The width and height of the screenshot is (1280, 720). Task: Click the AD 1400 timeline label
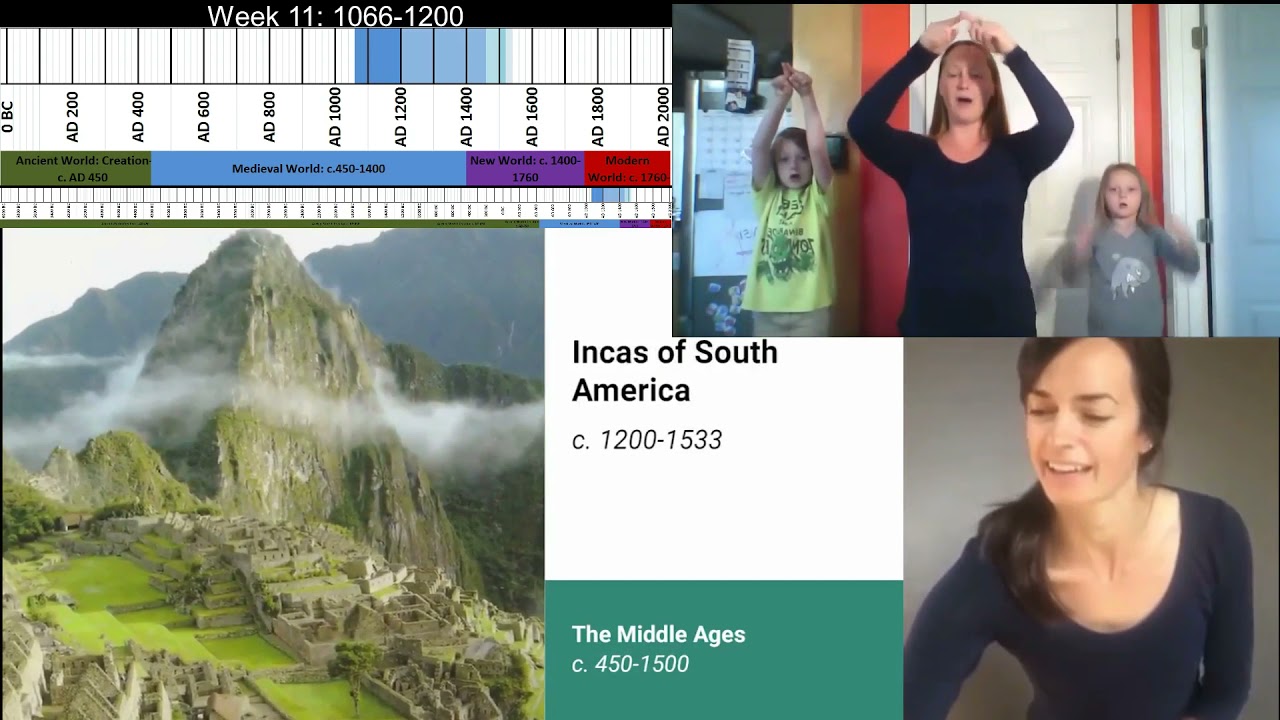[x=466, y=117]
